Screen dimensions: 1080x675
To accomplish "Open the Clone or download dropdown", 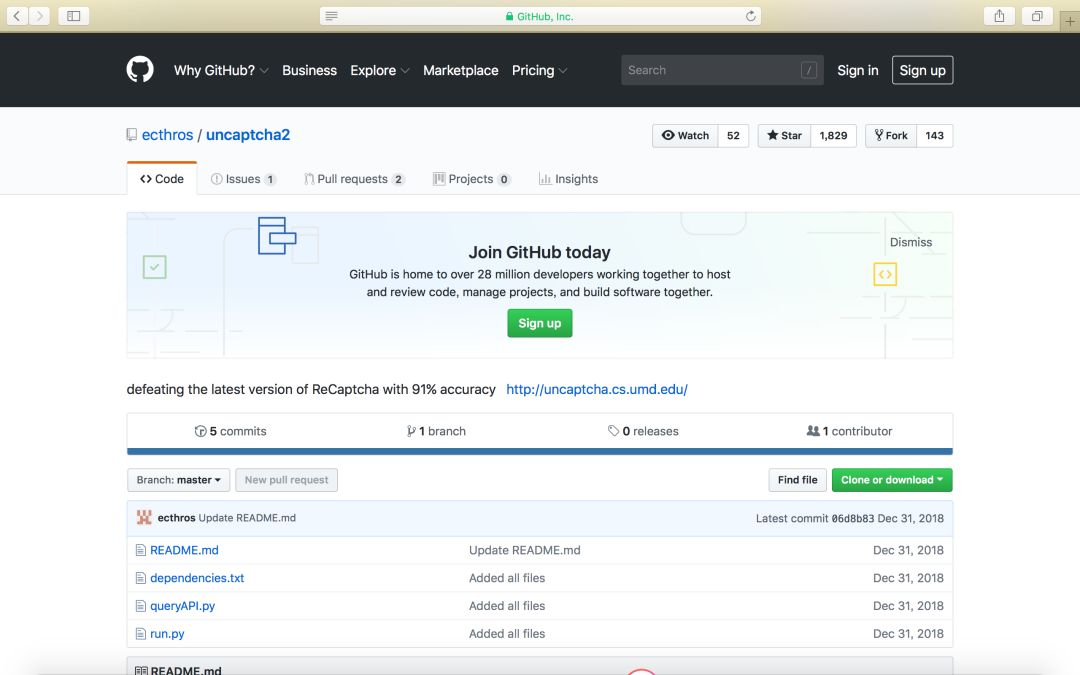I will pyautogui.click(x=892, y=479).
